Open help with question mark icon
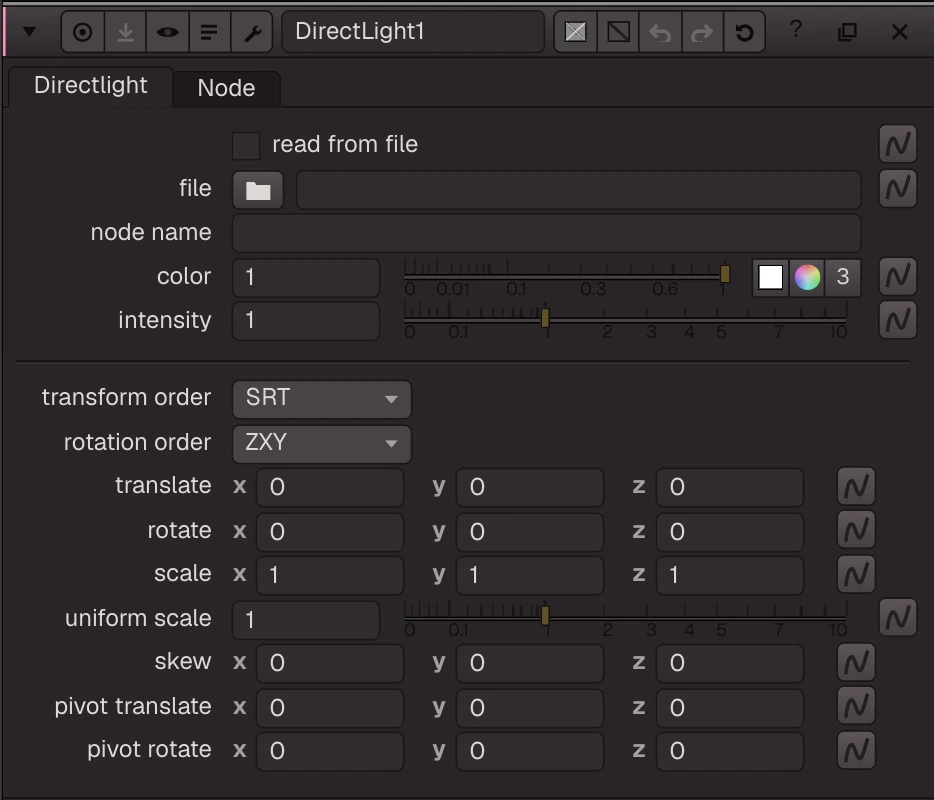This screenshot has height=800, width=934. click(x=796, y=29)
